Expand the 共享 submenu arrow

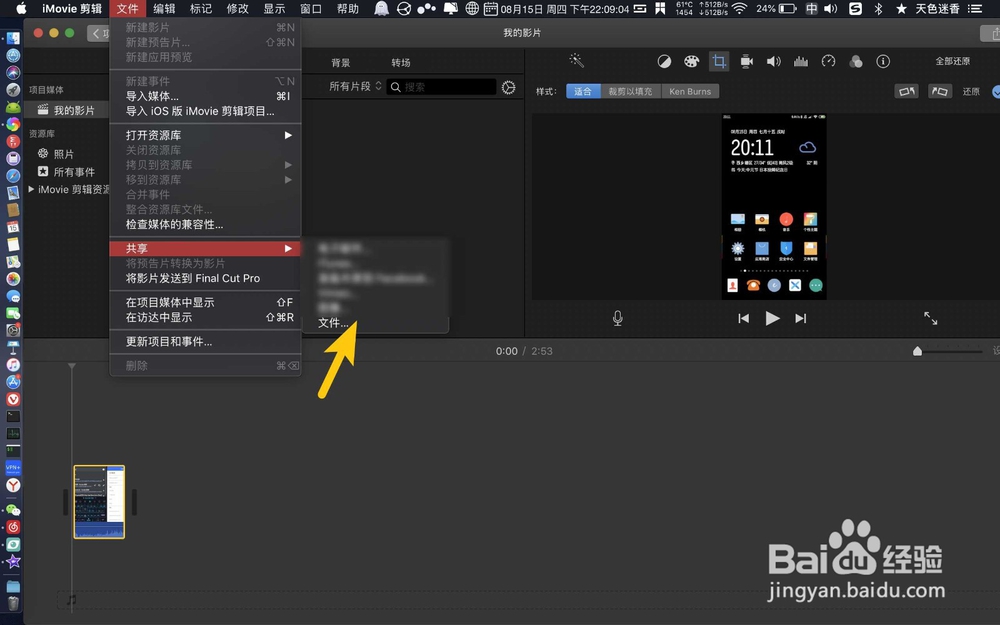tap(288, 248)
